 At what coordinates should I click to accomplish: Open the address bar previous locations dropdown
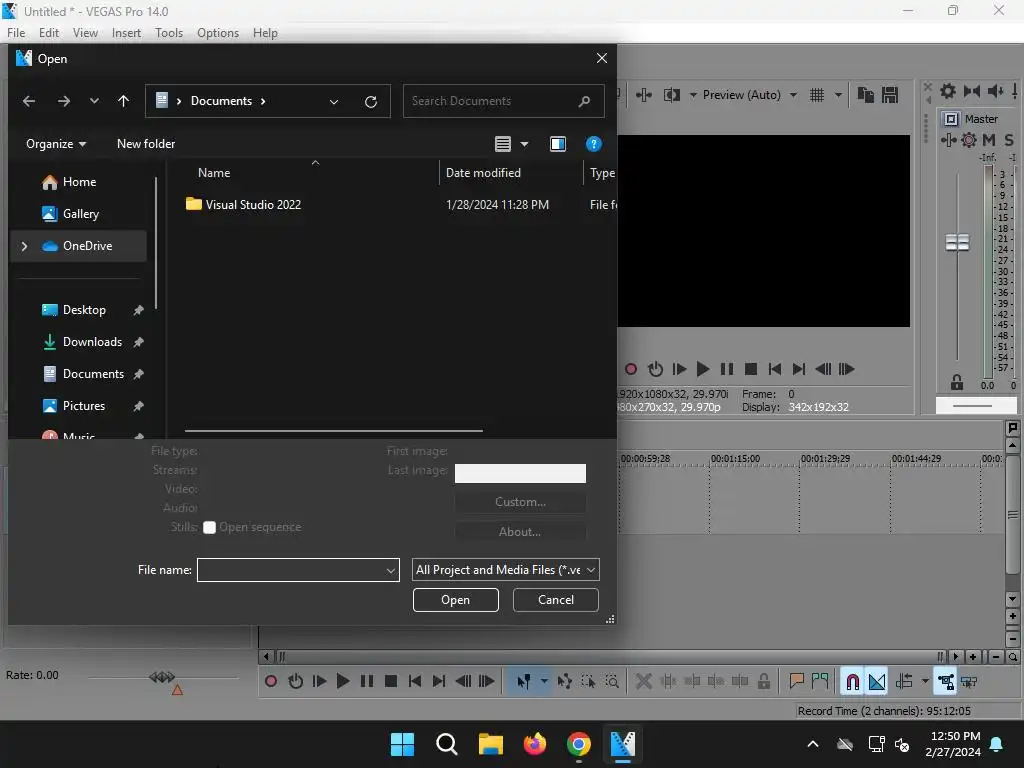[334, 101]
